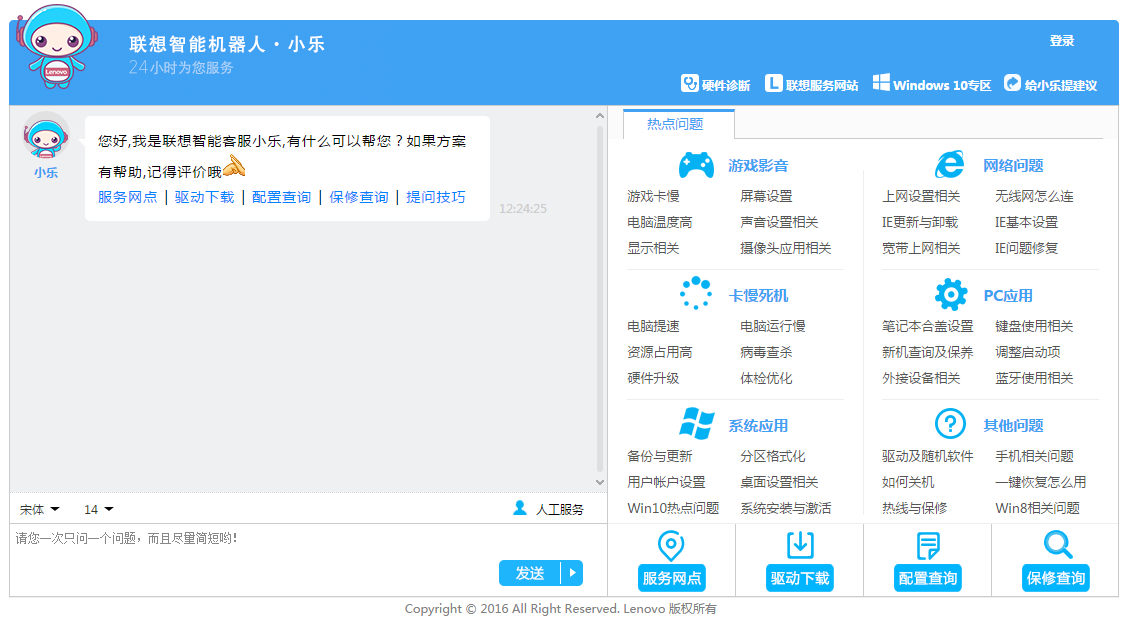1121x622 pixels.
Task: Select the 调整启动项 hot question
Action: tap(1027, 352)
